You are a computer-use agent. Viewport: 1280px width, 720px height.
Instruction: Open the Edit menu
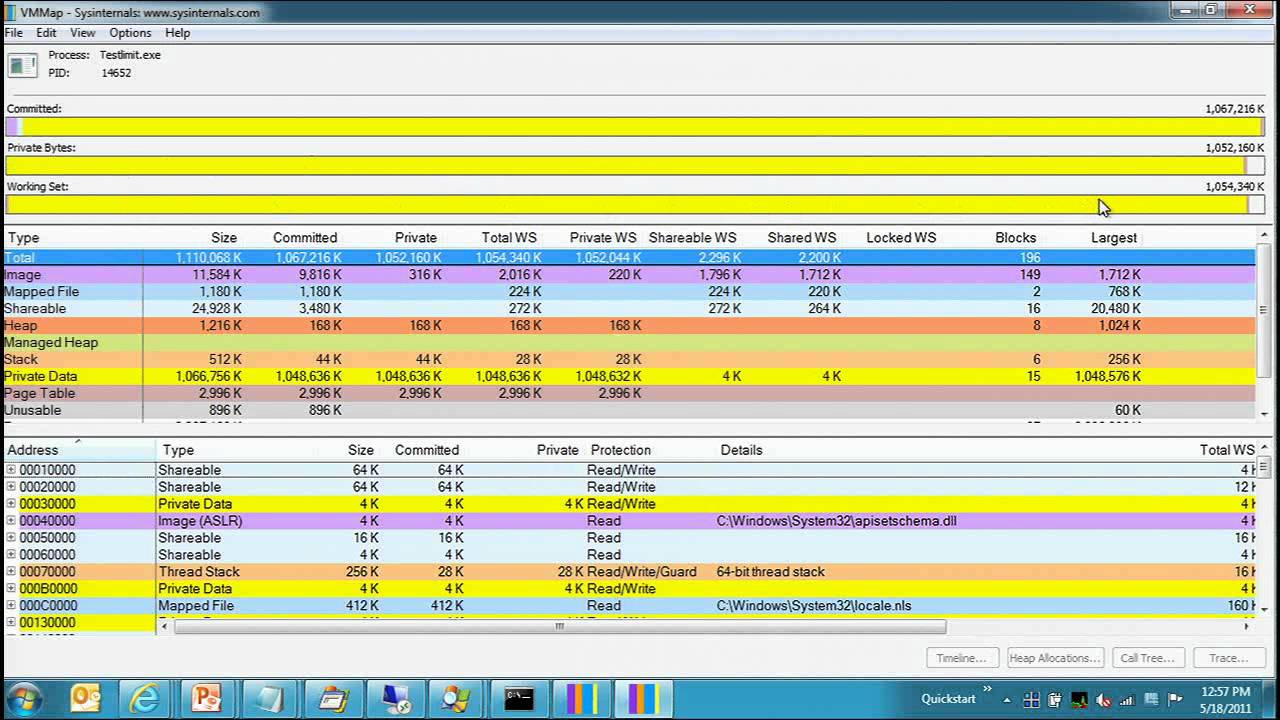pos(47,33)
